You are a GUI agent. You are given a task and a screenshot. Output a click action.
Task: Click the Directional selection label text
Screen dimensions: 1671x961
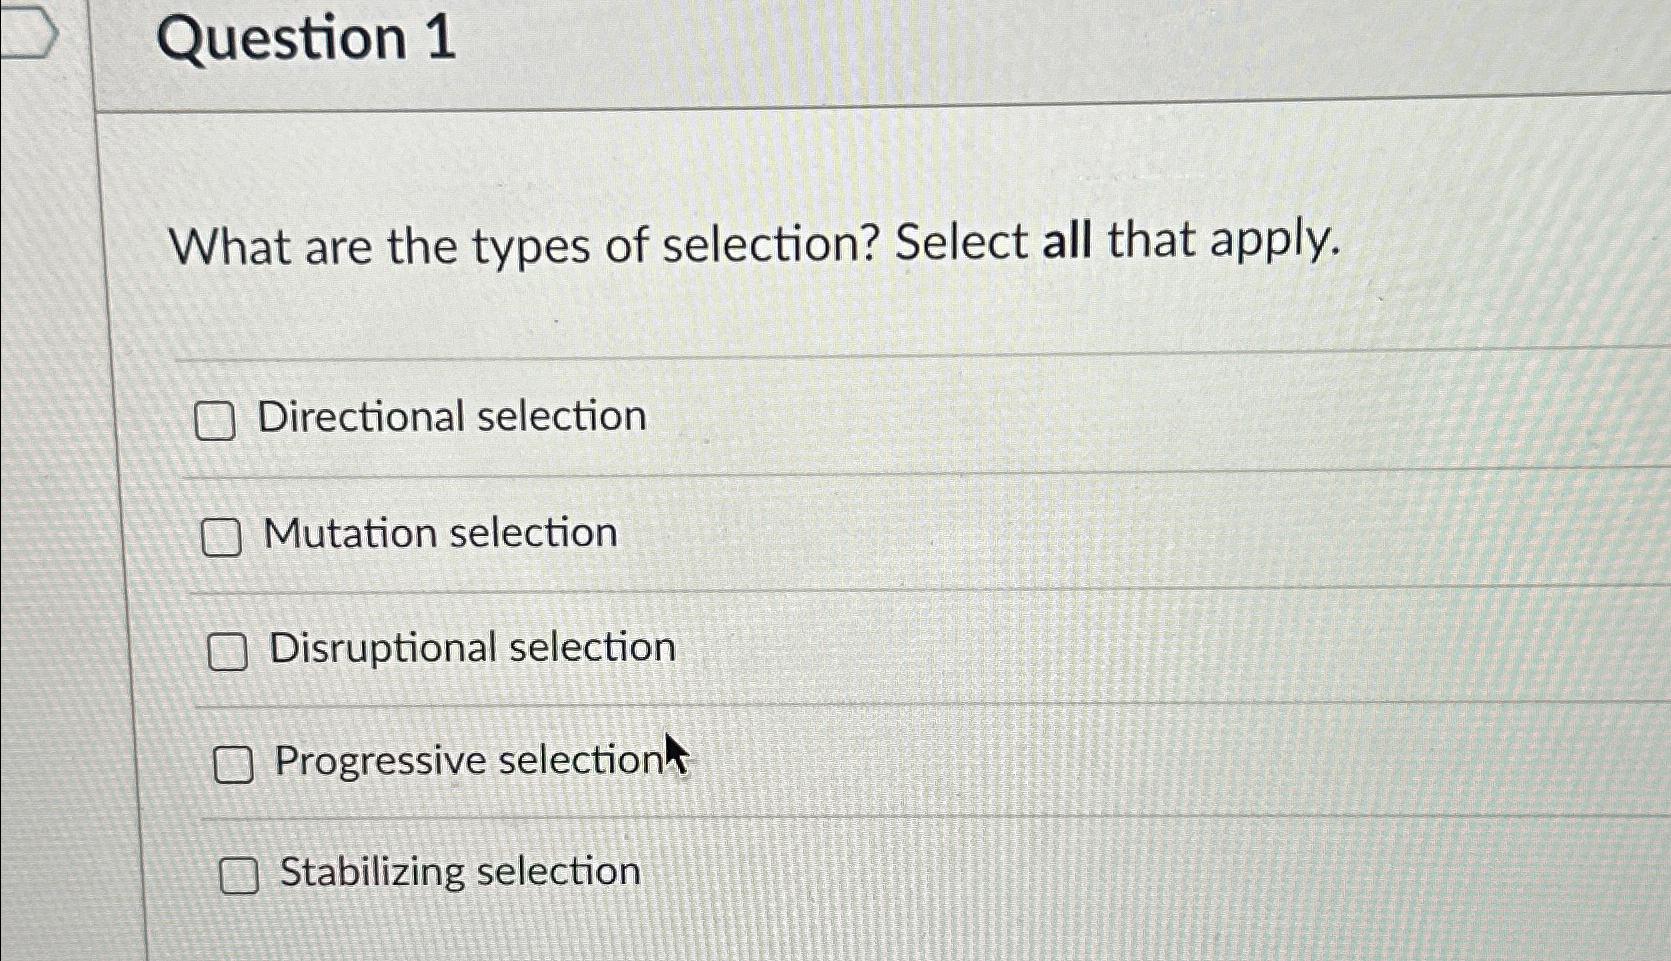tap(451, 417)
